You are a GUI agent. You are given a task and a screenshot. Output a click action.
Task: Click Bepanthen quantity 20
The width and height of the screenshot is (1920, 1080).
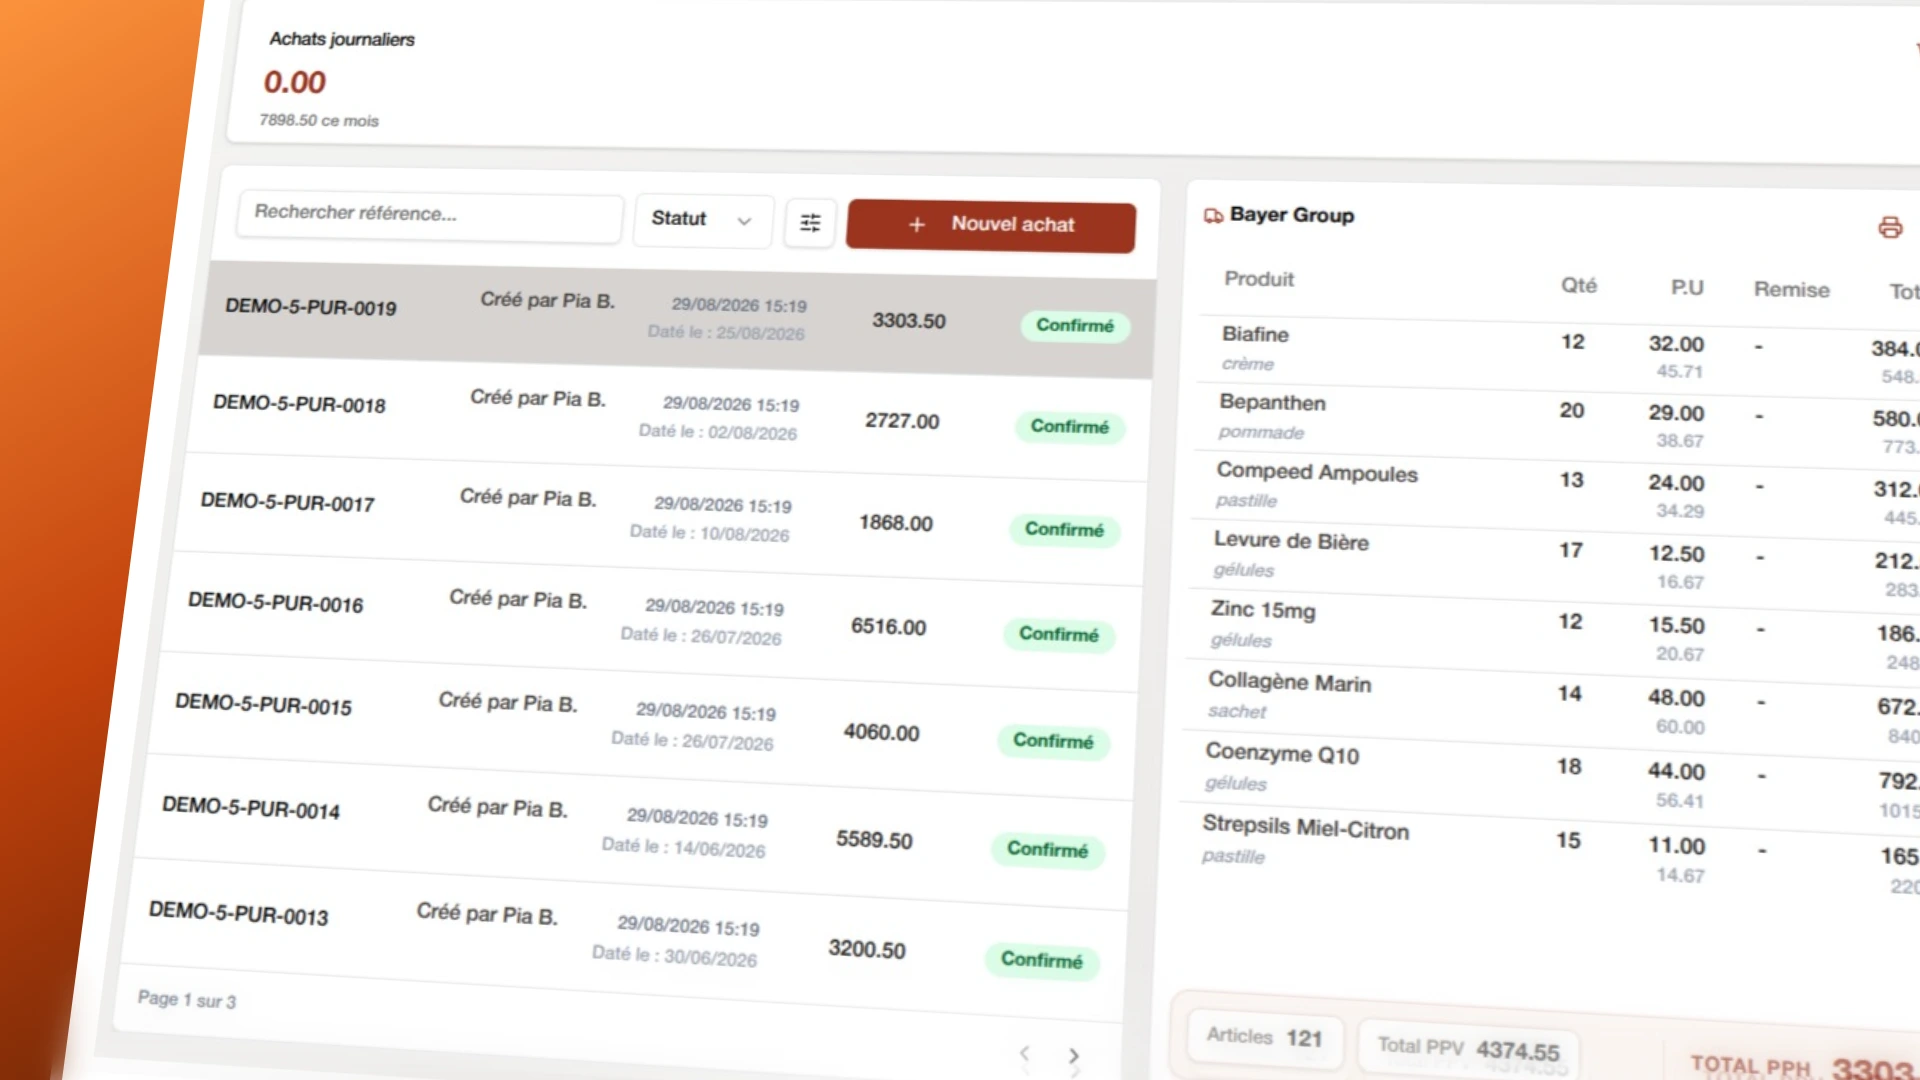(1571, 410)
